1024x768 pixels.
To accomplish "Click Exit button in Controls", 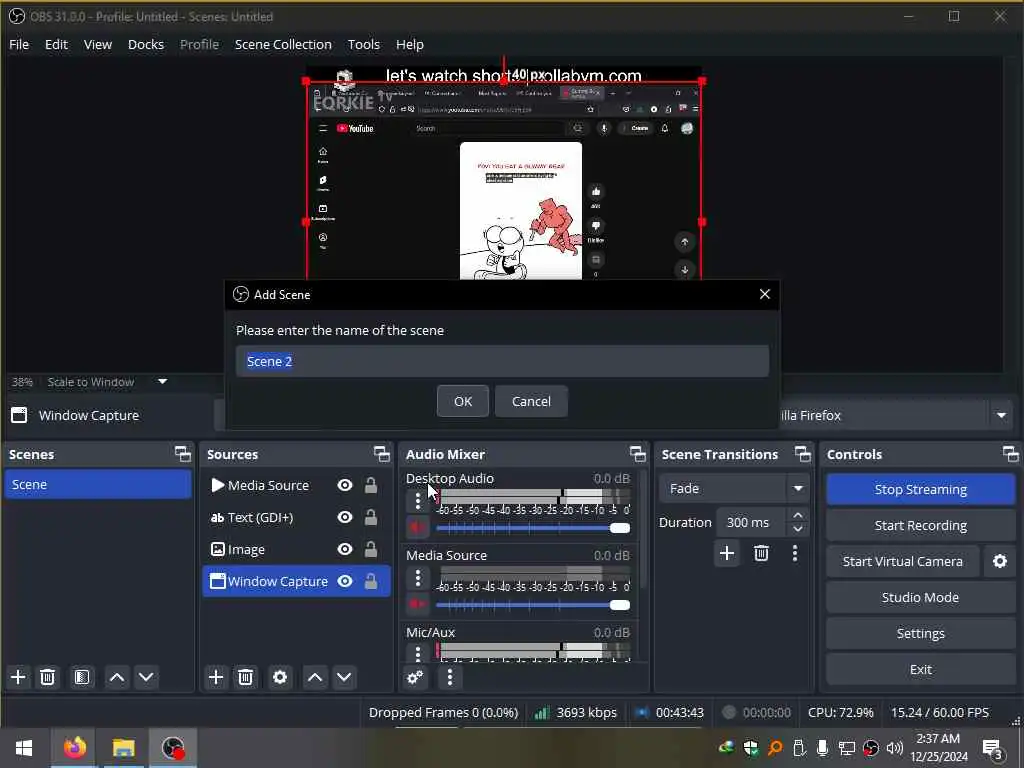I will (x=921, y=669).
